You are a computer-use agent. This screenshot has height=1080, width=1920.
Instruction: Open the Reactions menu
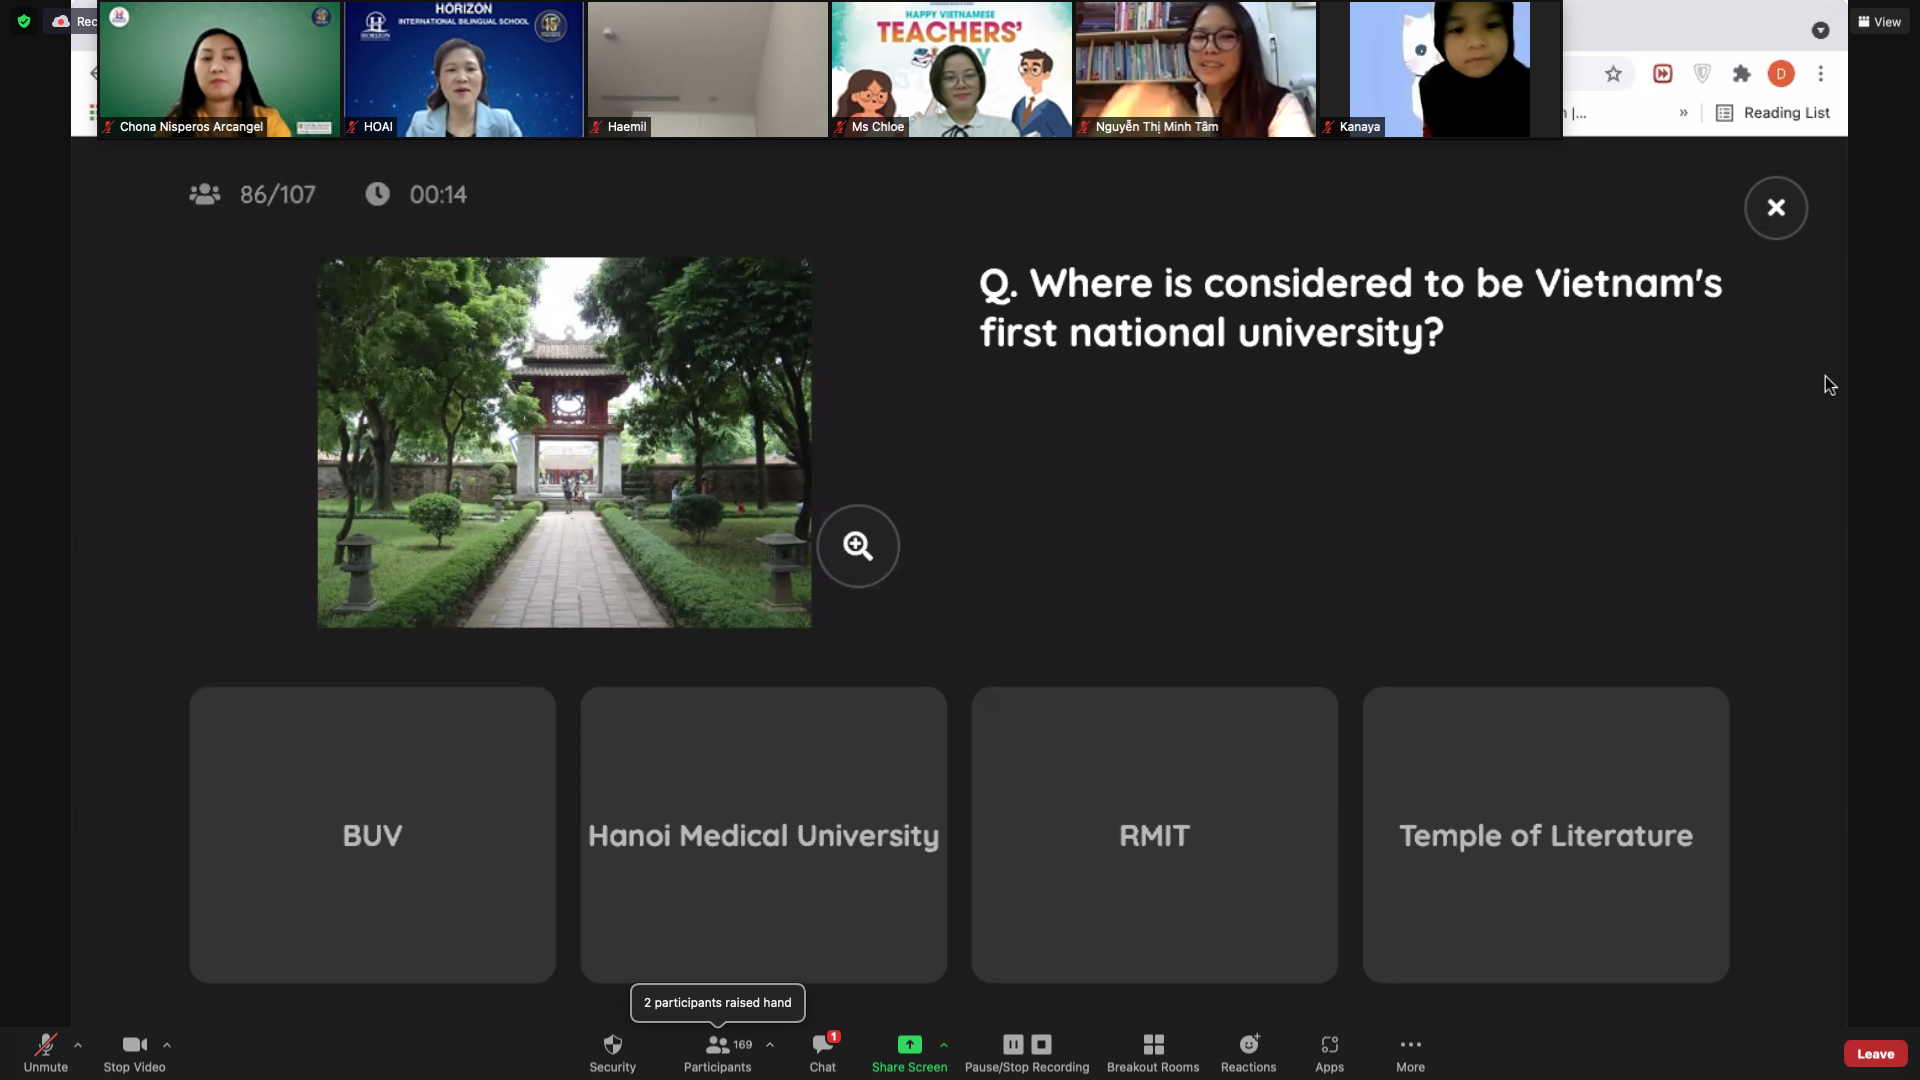(x=1249, y=1053)
